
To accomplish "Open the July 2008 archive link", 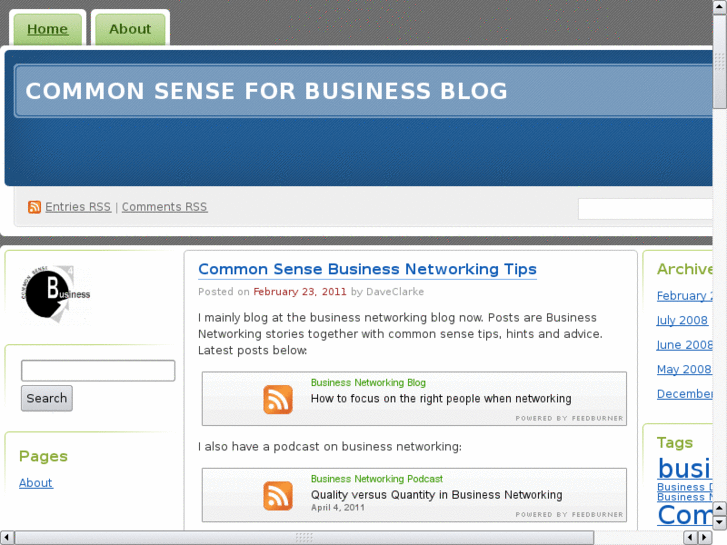I will click(682, 320).
